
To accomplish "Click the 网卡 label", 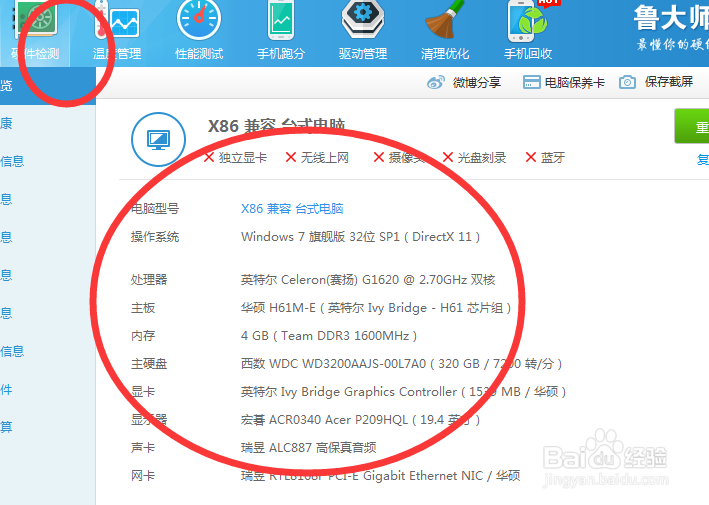I will click(x=143, y=476).
